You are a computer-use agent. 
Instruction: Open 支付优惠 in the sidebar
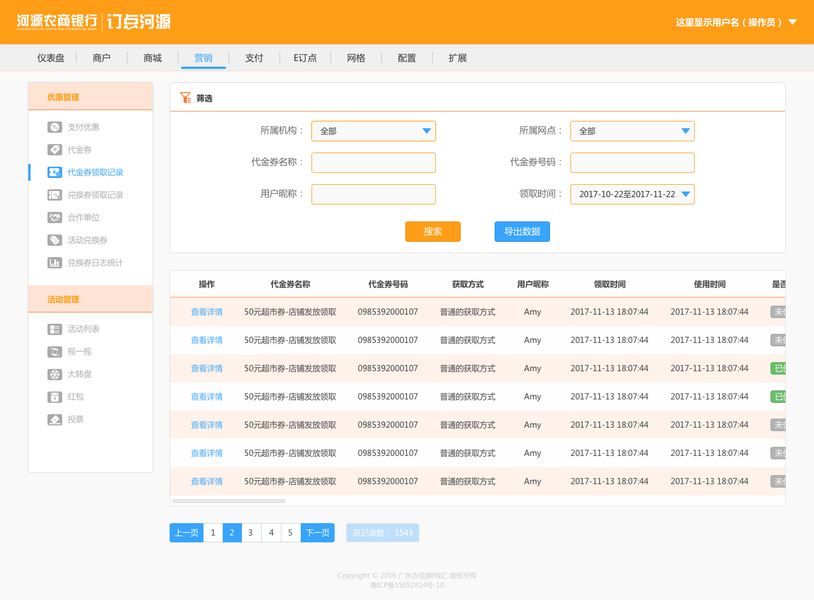83,127
